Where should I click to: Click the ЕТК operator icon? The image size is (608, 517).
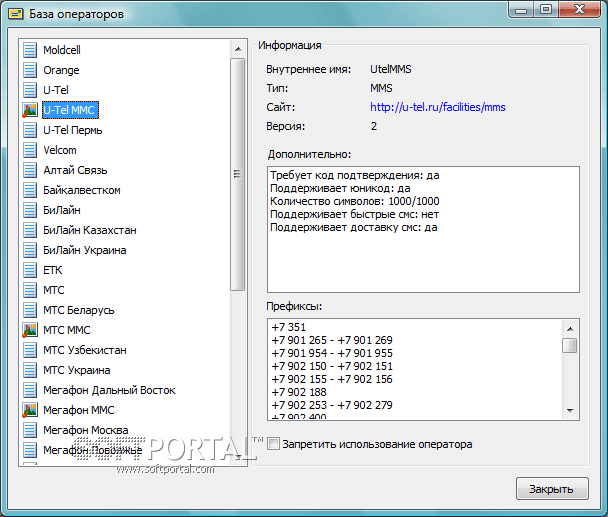pos(30,270)
